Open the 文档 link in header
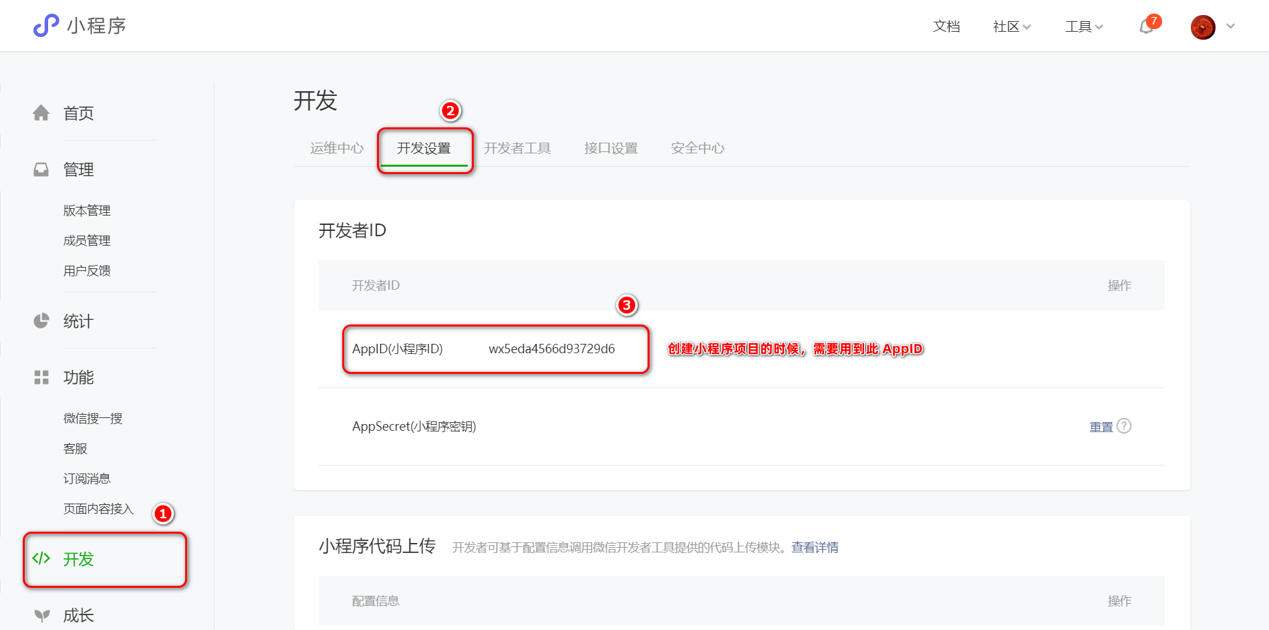The height and width of the screenshot is (630, 1269). click(946, 27)
